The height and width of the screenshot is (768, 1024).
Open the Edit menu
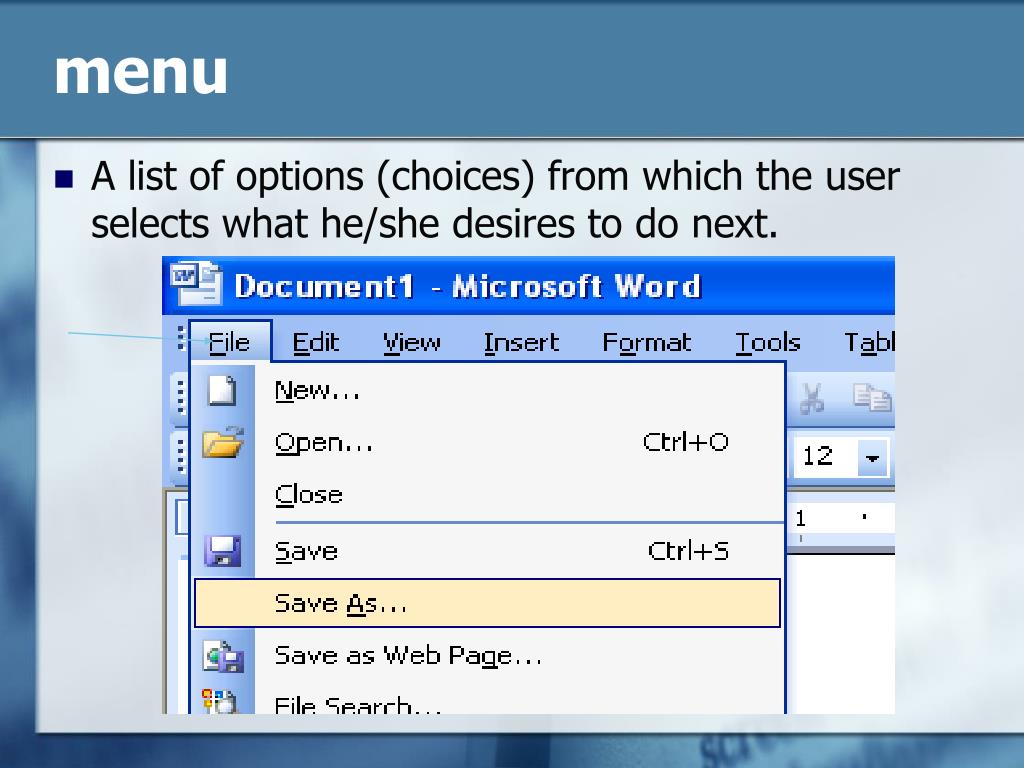pos(315,342)
